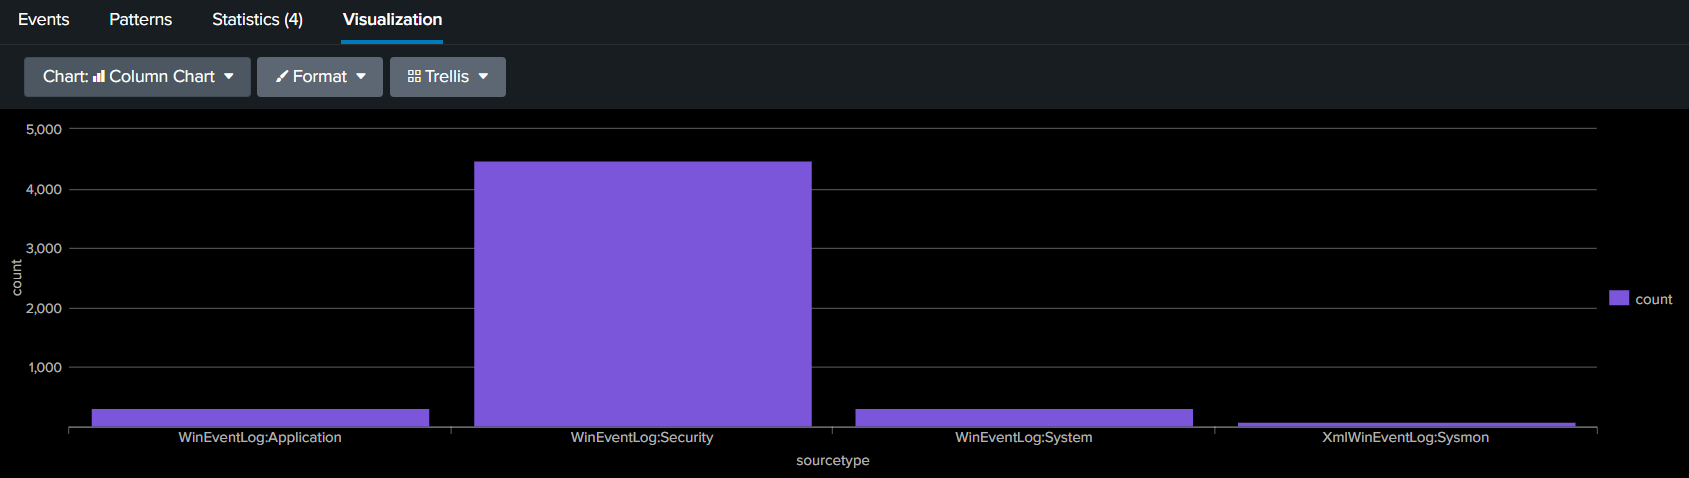The image size is (1689, 478).
Task: Click the WinEventLog:Security x-axis label
Action: (x=642, y=437)
